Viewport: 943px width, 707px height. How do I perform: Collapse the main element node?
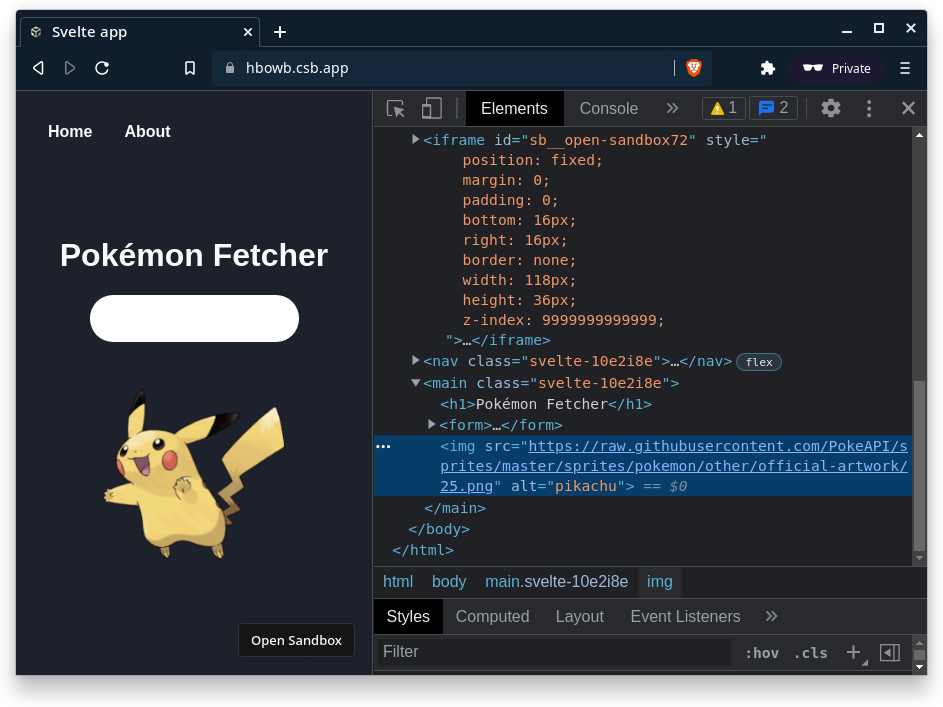(x=415, y=382)
